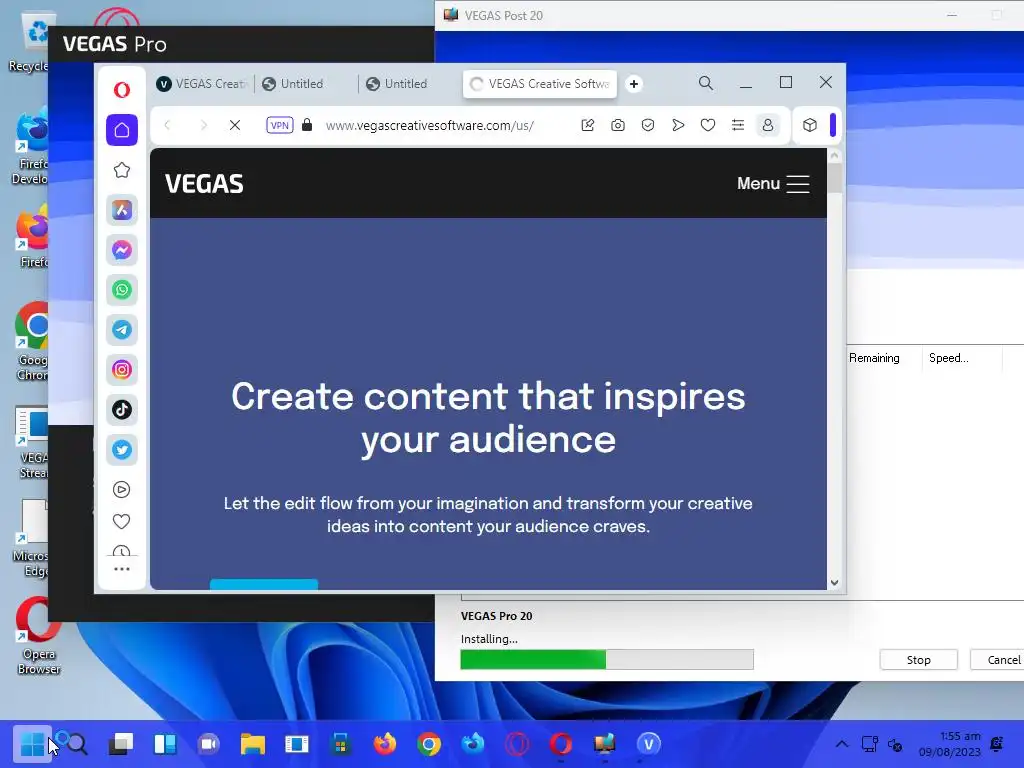Open the Aria AI sidebar icon
1024x768 pixels.
(122, 210)
